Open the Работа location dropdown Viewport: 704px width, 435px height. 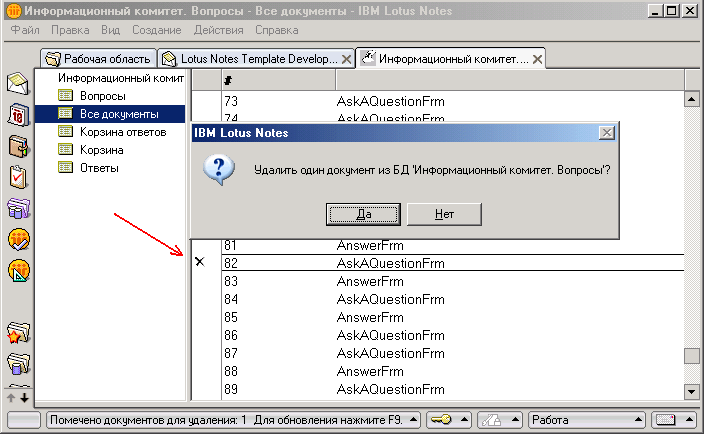(586, 420)
